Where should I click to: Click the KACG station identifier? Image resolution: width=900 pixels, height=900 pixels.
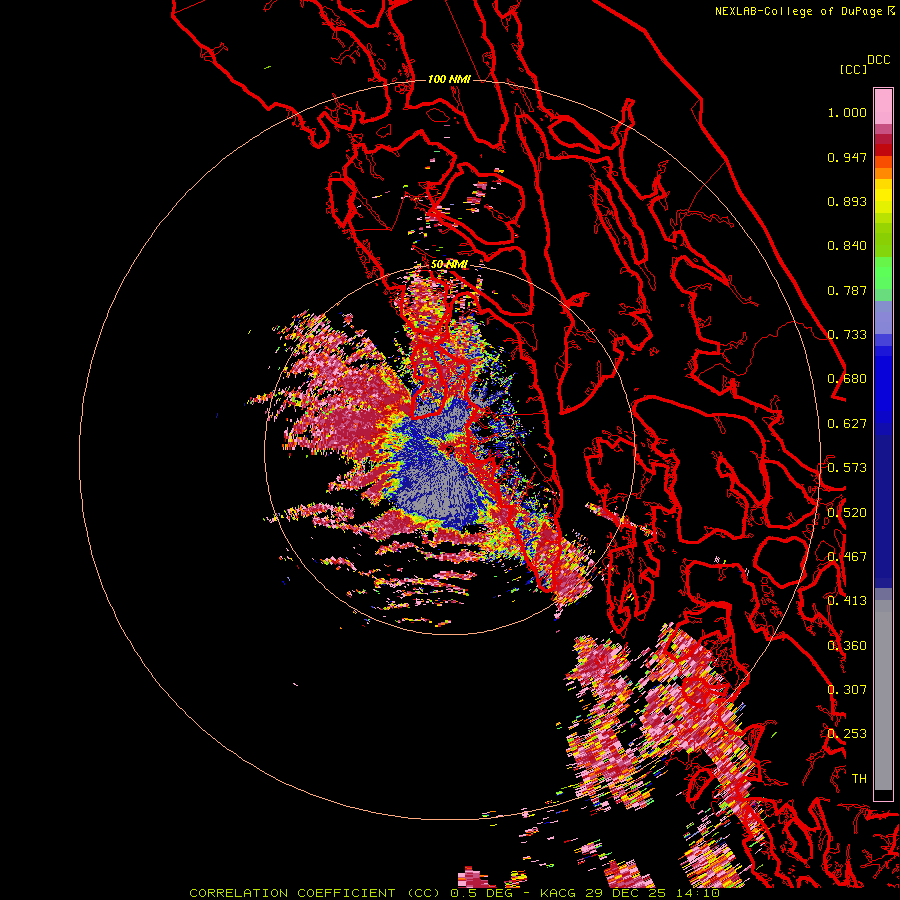[560, 893]
